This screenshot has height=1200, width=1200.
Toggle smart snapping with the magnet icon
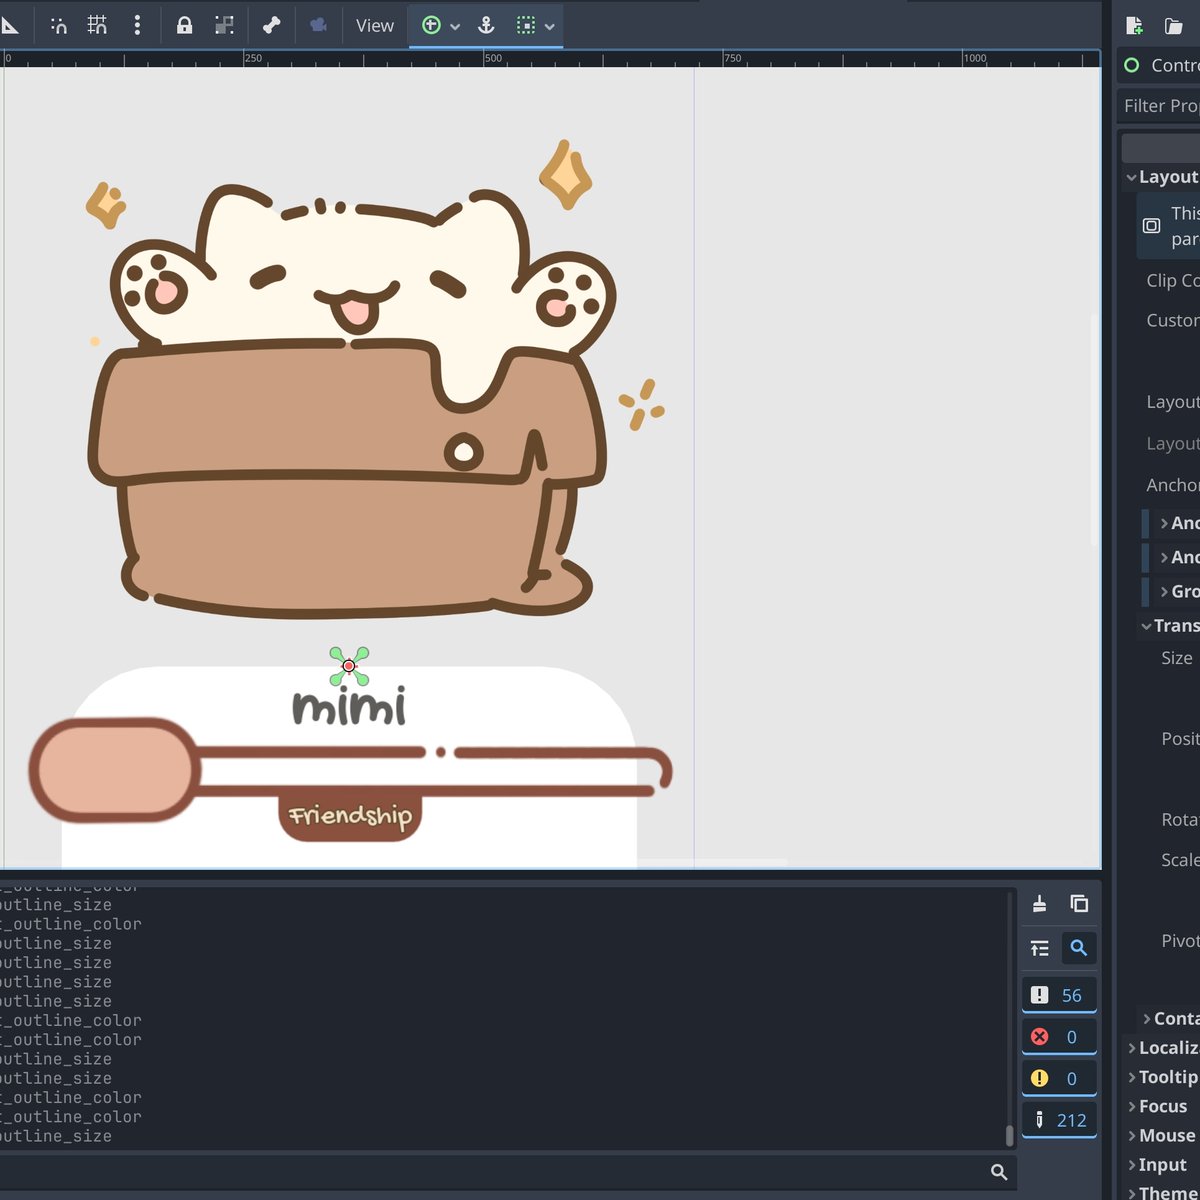click(x=59, y=25)
